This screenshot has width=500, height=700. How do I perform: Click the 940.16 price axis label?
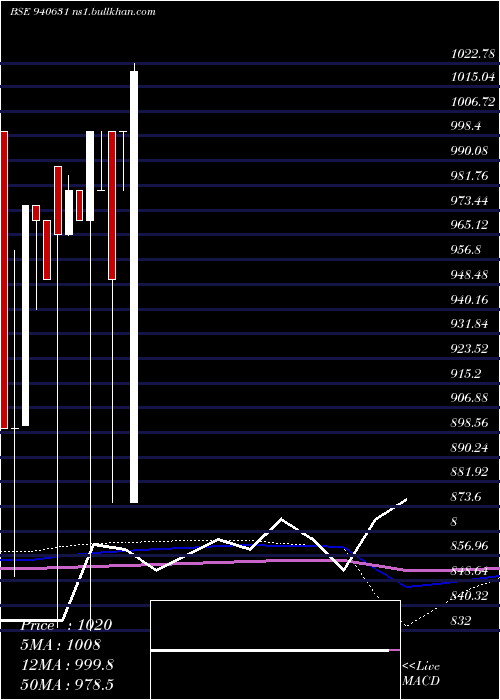click(470, 299)
